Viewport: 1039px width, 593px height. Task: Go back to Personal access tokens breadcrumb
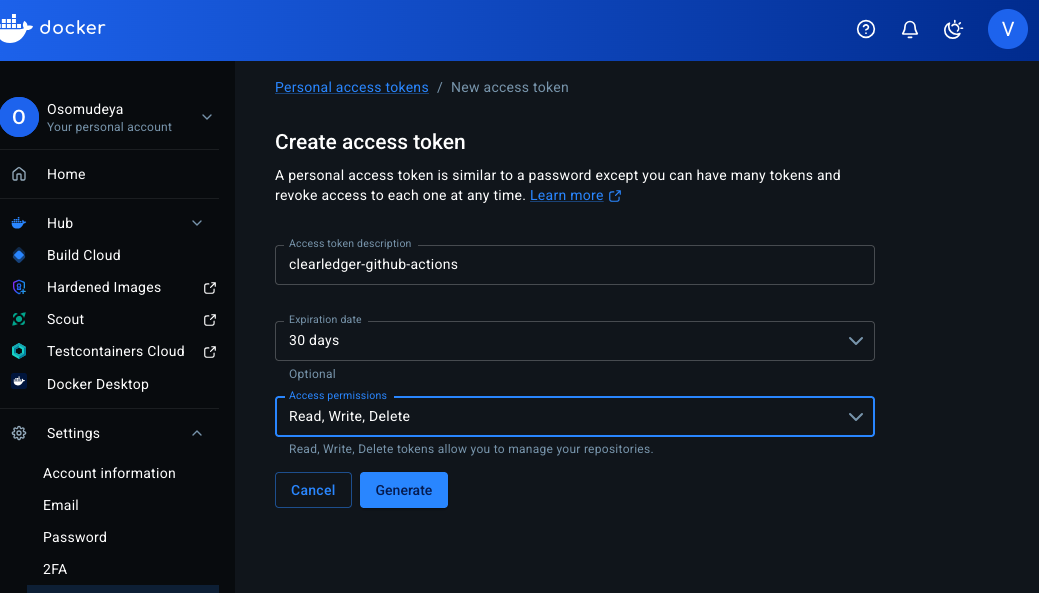tap(352, 87)
